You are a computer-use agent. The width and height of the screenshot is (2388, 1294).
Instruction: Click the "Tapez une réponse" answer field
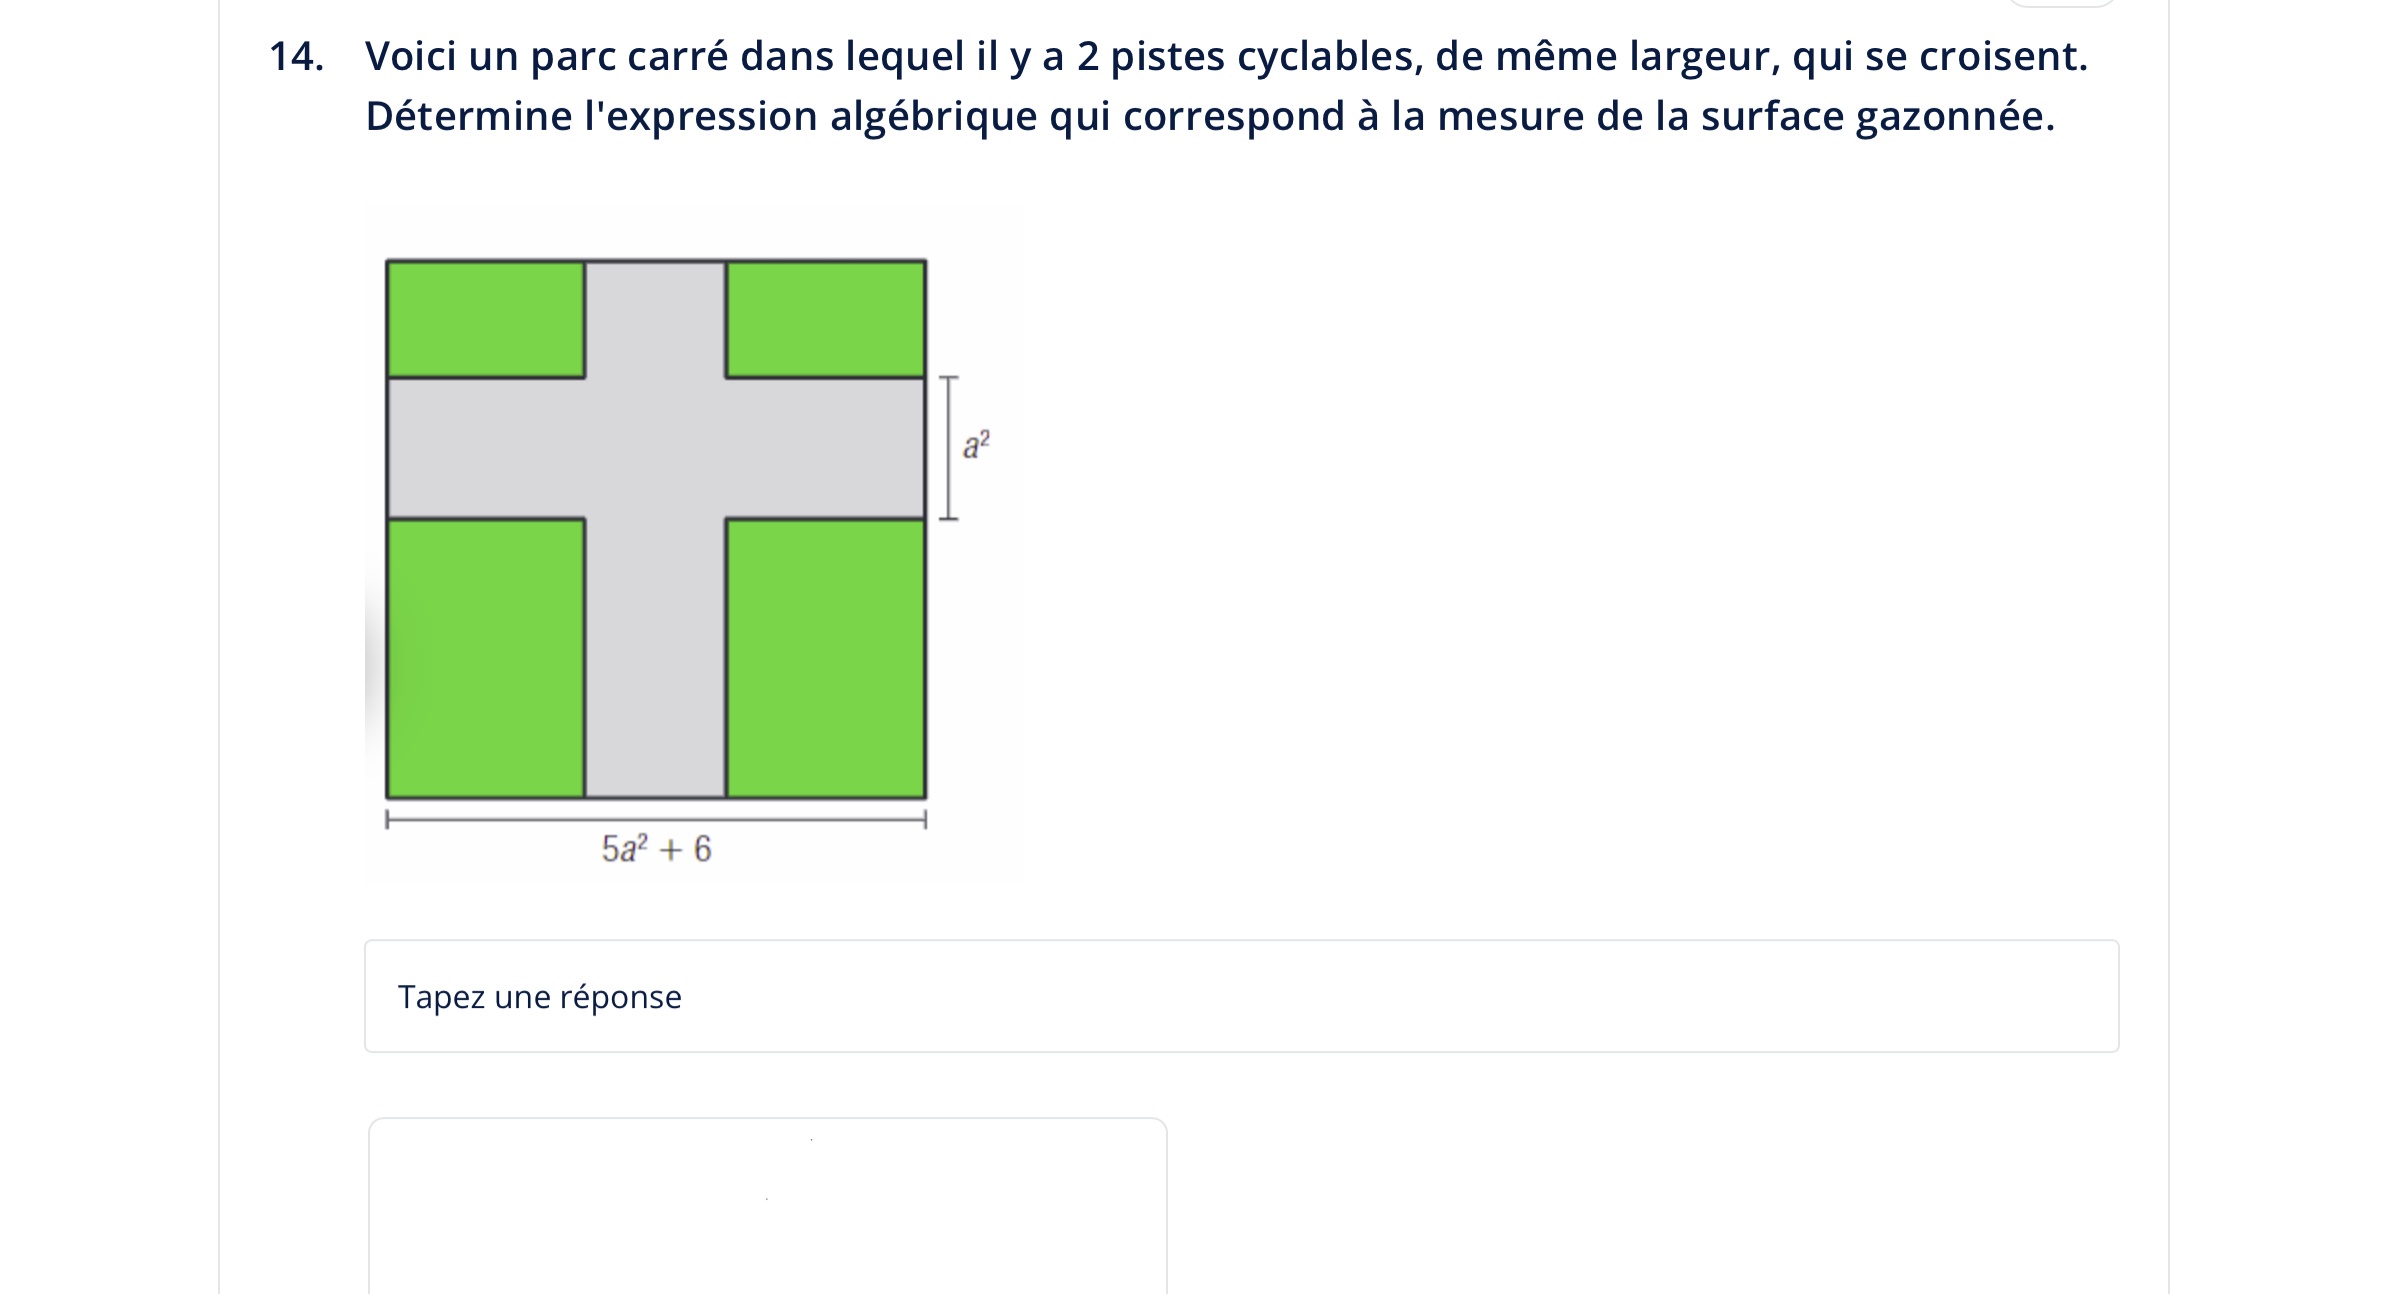(1240, 996)
